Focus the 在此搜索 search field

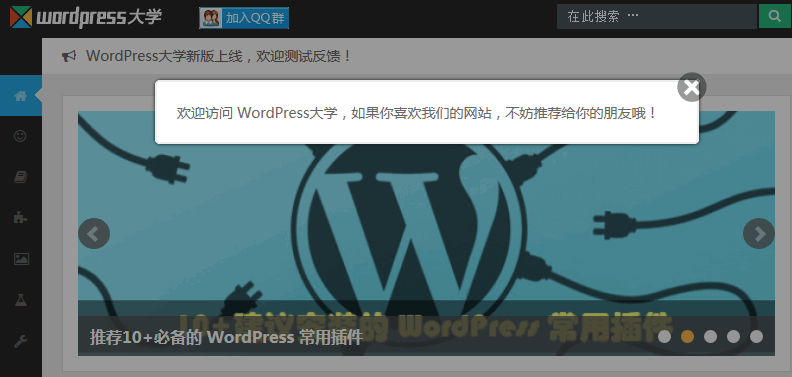pyautogui.click(x=657, y=16)
